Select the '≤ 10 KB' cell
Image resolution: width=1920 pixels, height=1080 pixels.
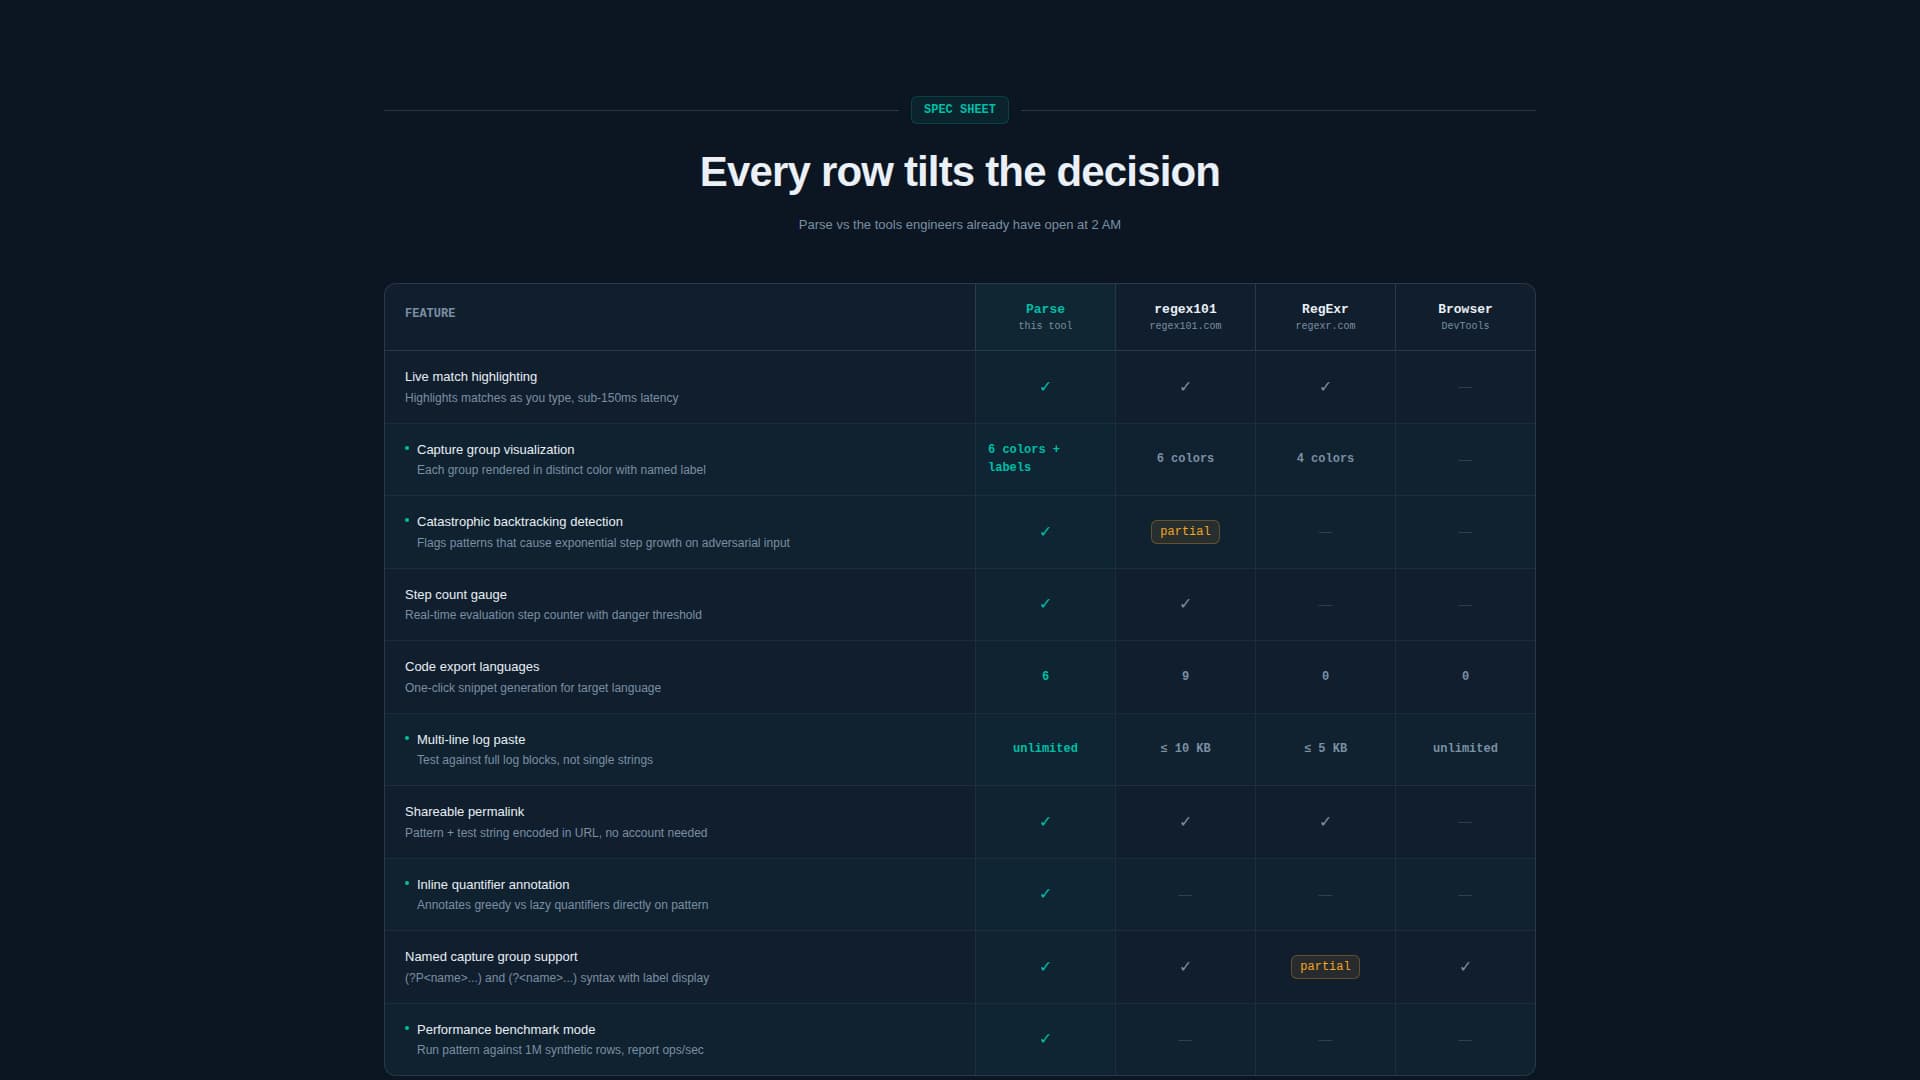pos(1185,748)
